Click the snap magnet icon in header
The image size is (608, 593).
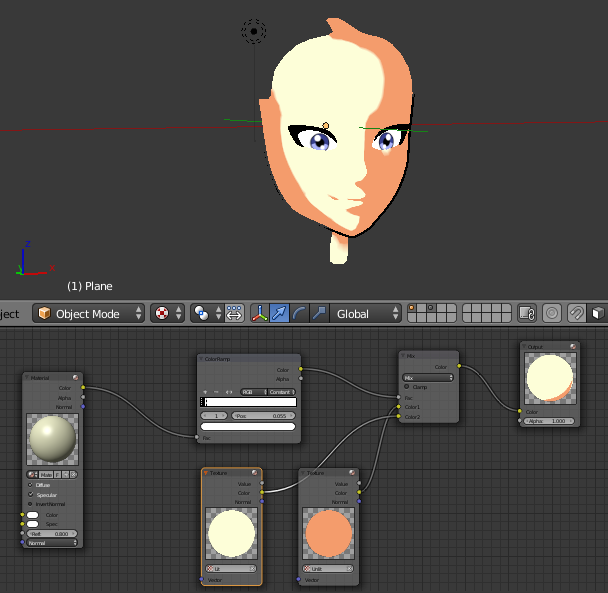576,313
